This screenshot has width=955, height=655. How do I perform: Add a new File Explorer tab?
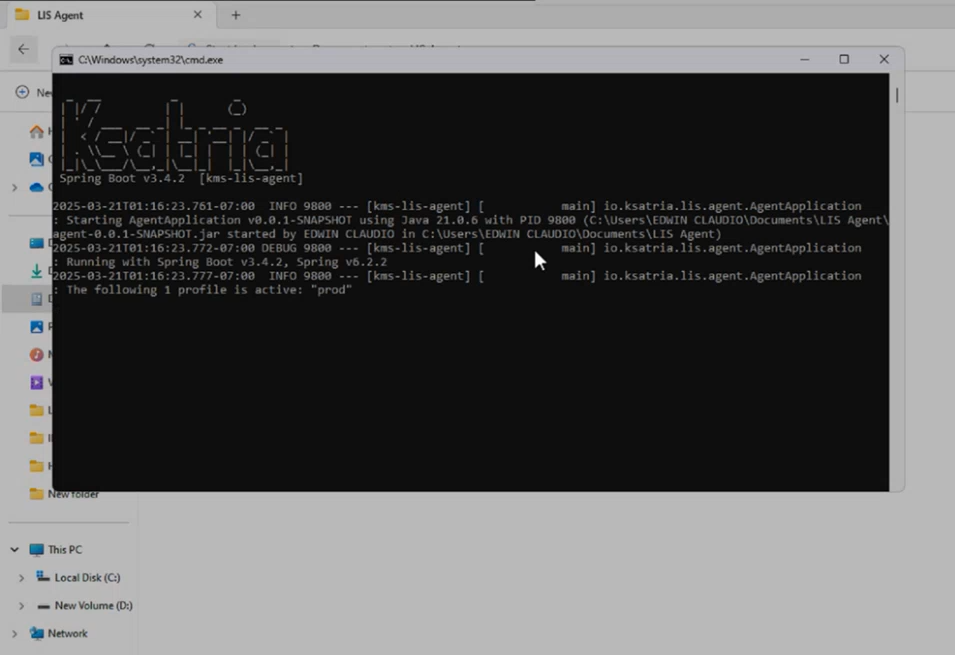coord(236,15)
